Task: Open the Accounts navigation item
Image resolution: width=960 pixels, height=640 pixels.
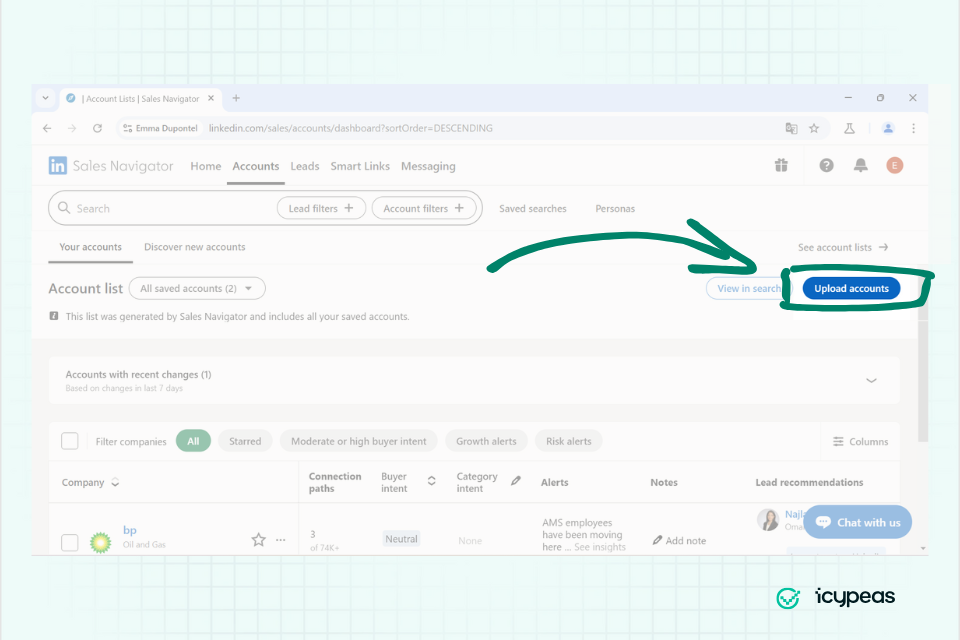Action: point(256,166)
